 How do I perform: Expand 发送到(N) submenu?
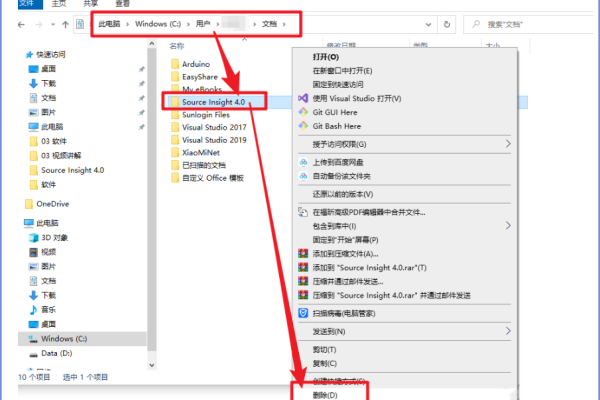tap(508, 331)
